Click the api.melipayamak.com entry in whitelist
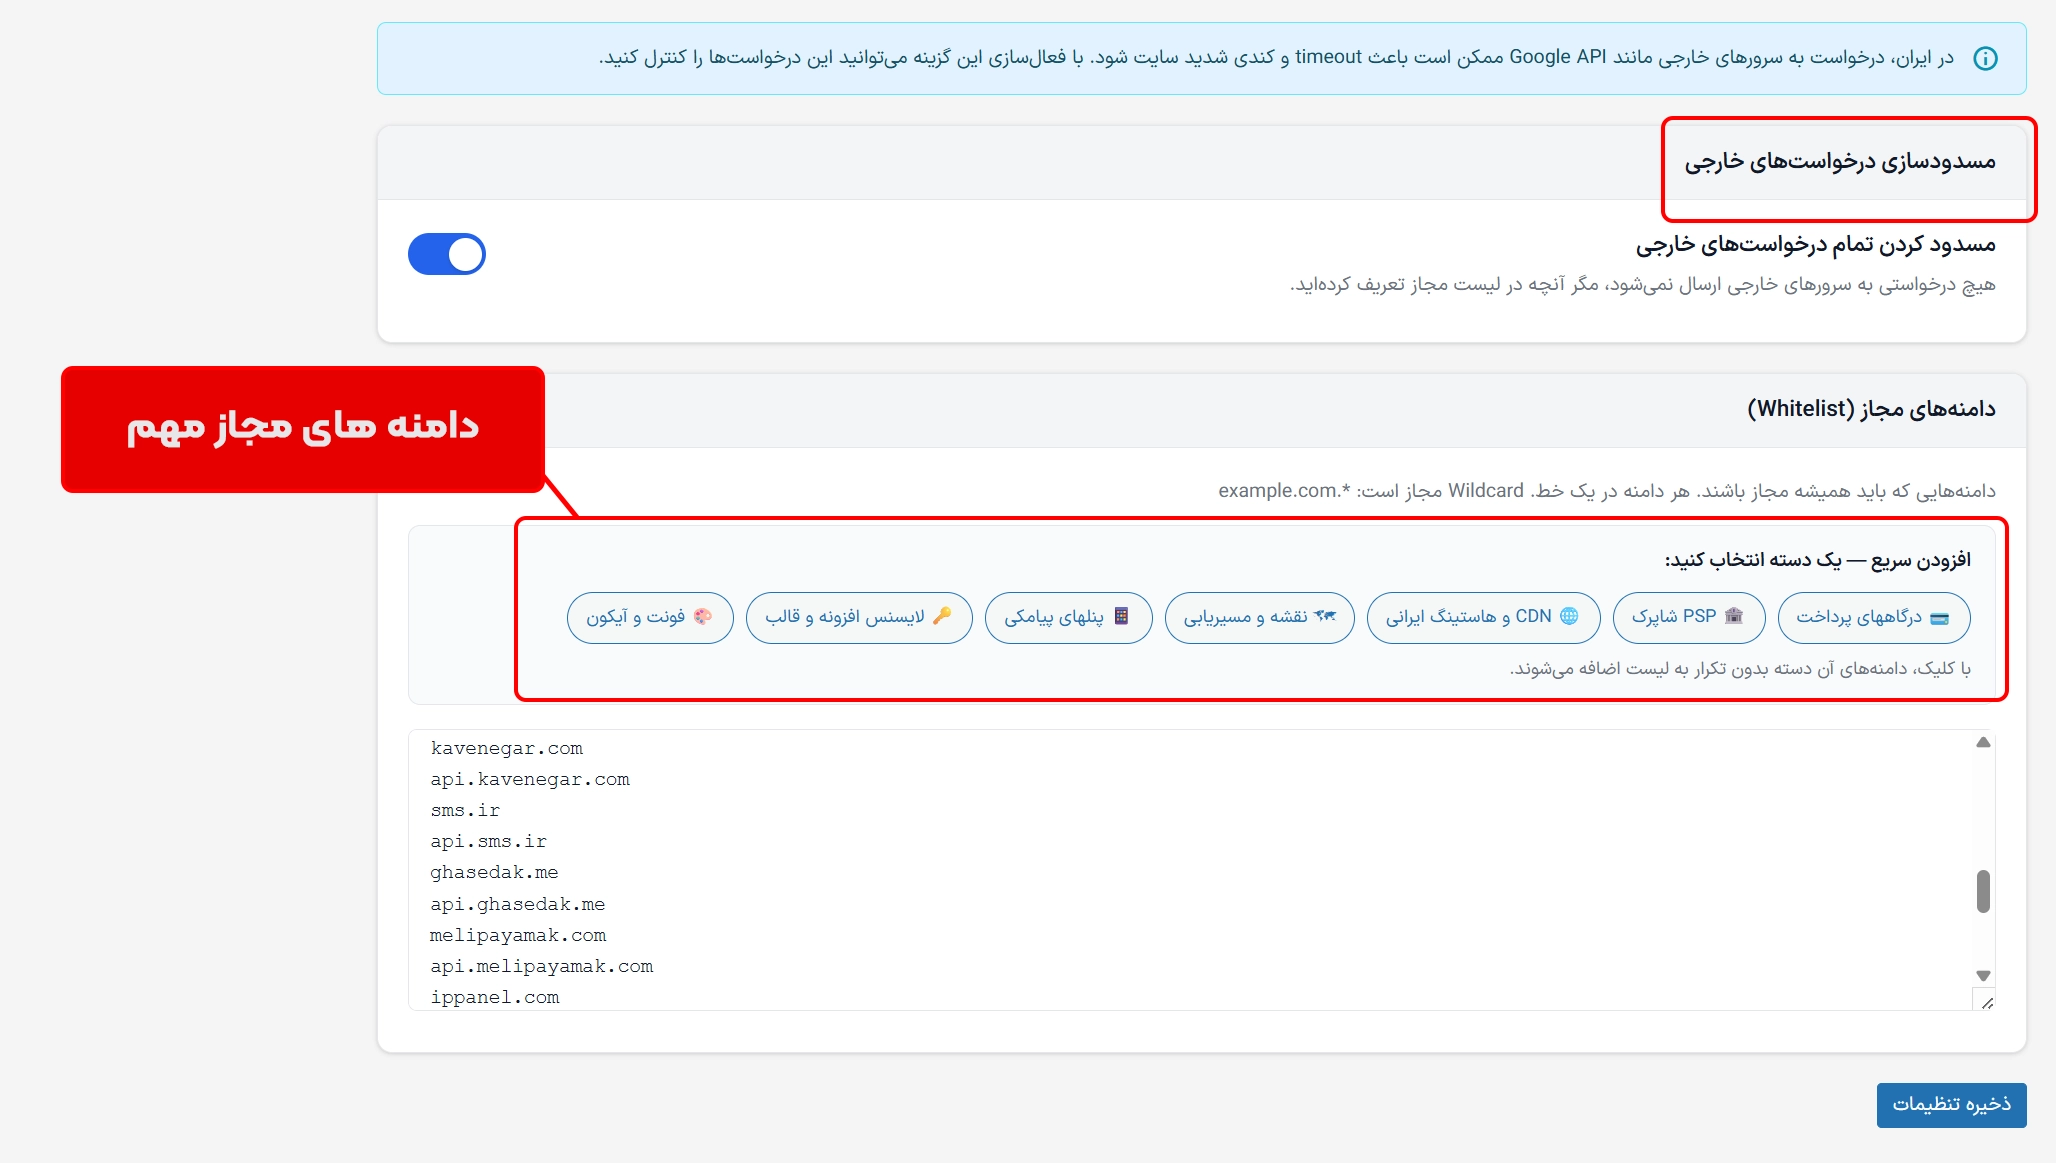The height and width of the screenshot is (1163, 2056). [x=541, y=966]
